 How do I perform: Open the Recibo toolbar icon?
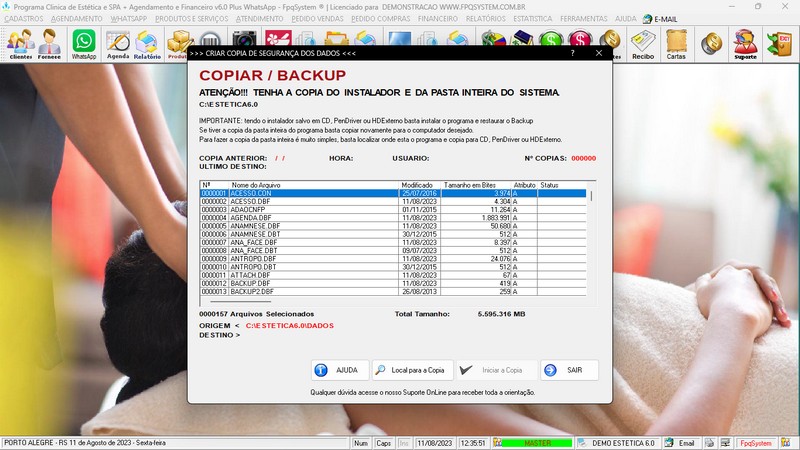coord(643,44)
